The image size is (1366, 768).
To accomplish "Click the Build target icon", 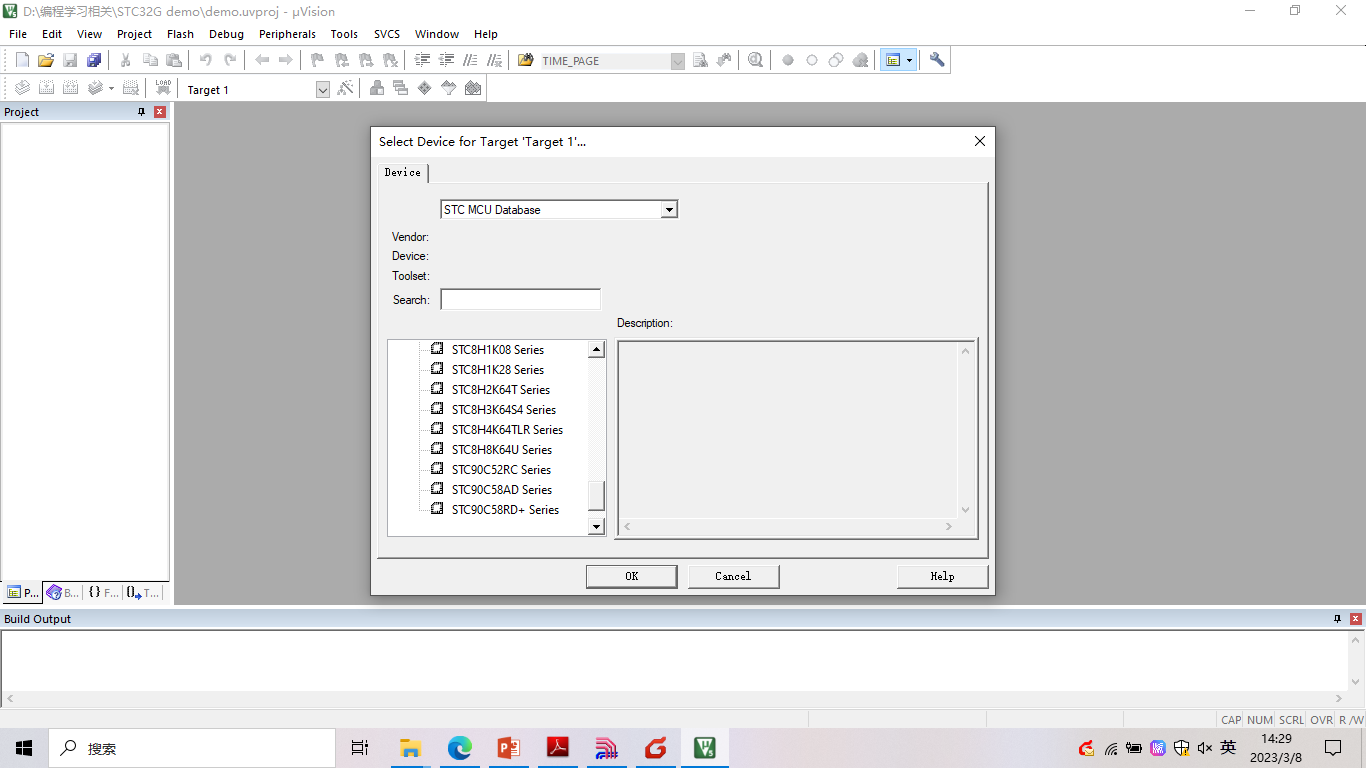I will pos(46,88).
